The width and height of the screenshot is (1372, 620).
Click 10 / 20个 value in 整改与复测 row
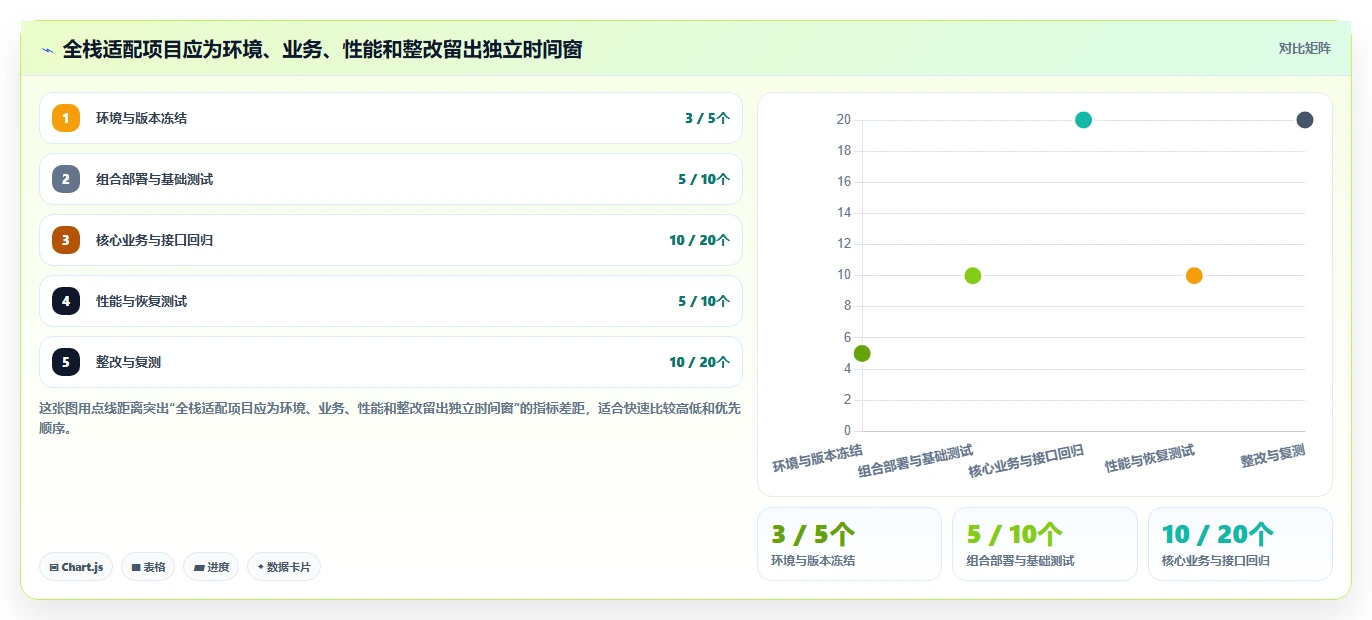[699, 362]
